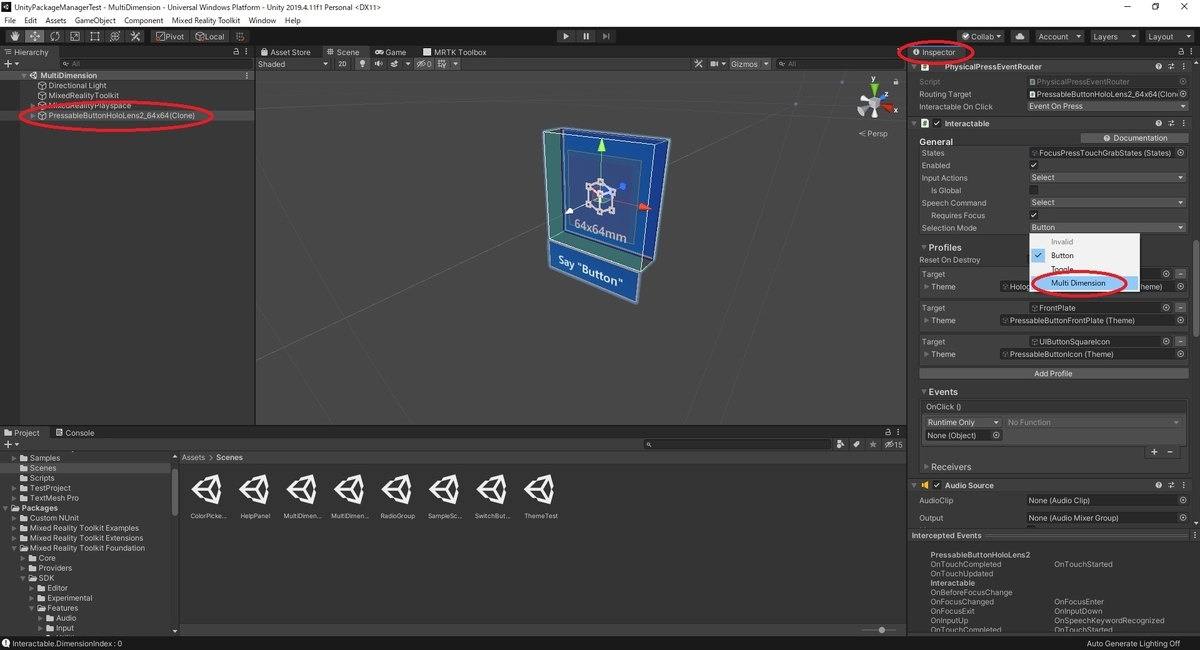The height and width of the screenshot is (650, 1200).
Task: Toggle the Is Global checkbox
Action: [x=1034, y=190]
